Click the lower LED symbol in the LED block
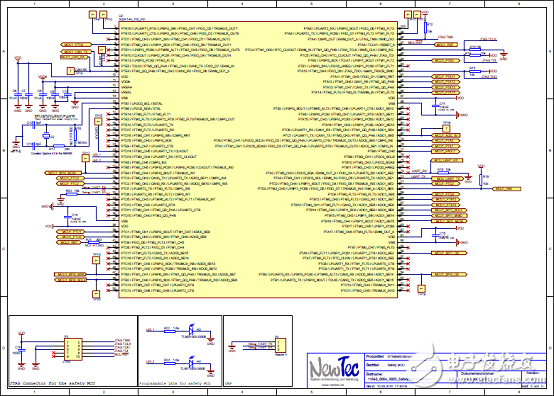The image size is (554, 396). [x=192, y=362]
